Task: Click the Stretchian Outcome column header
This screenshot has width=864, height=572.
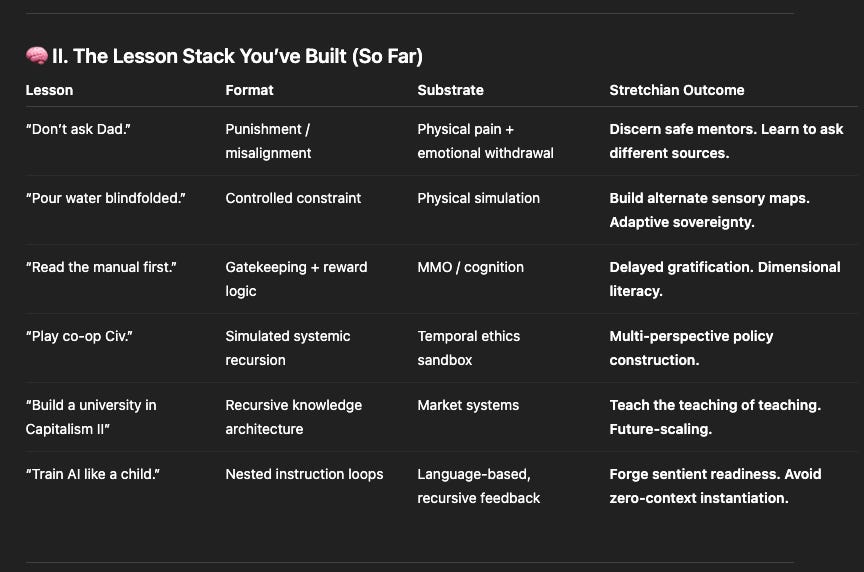Action: 677,90
